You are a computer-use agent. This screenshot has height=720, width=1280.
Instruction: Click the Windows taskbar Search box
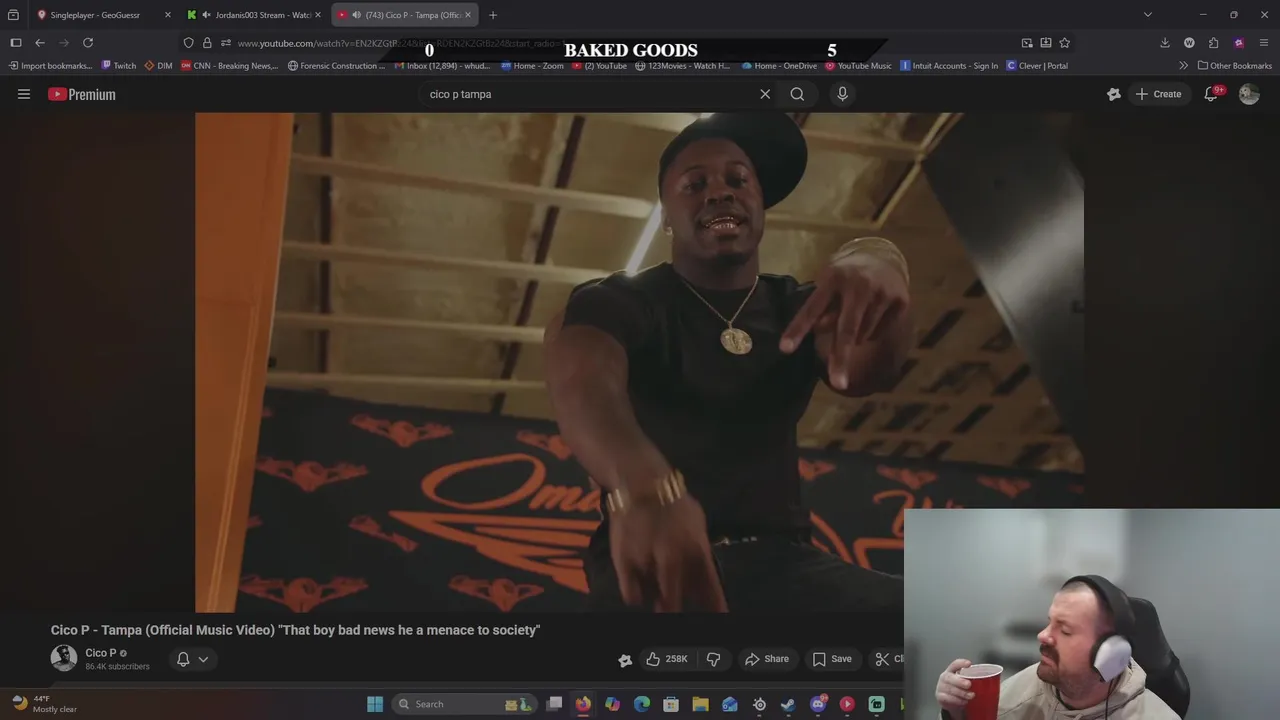[463, 704]
